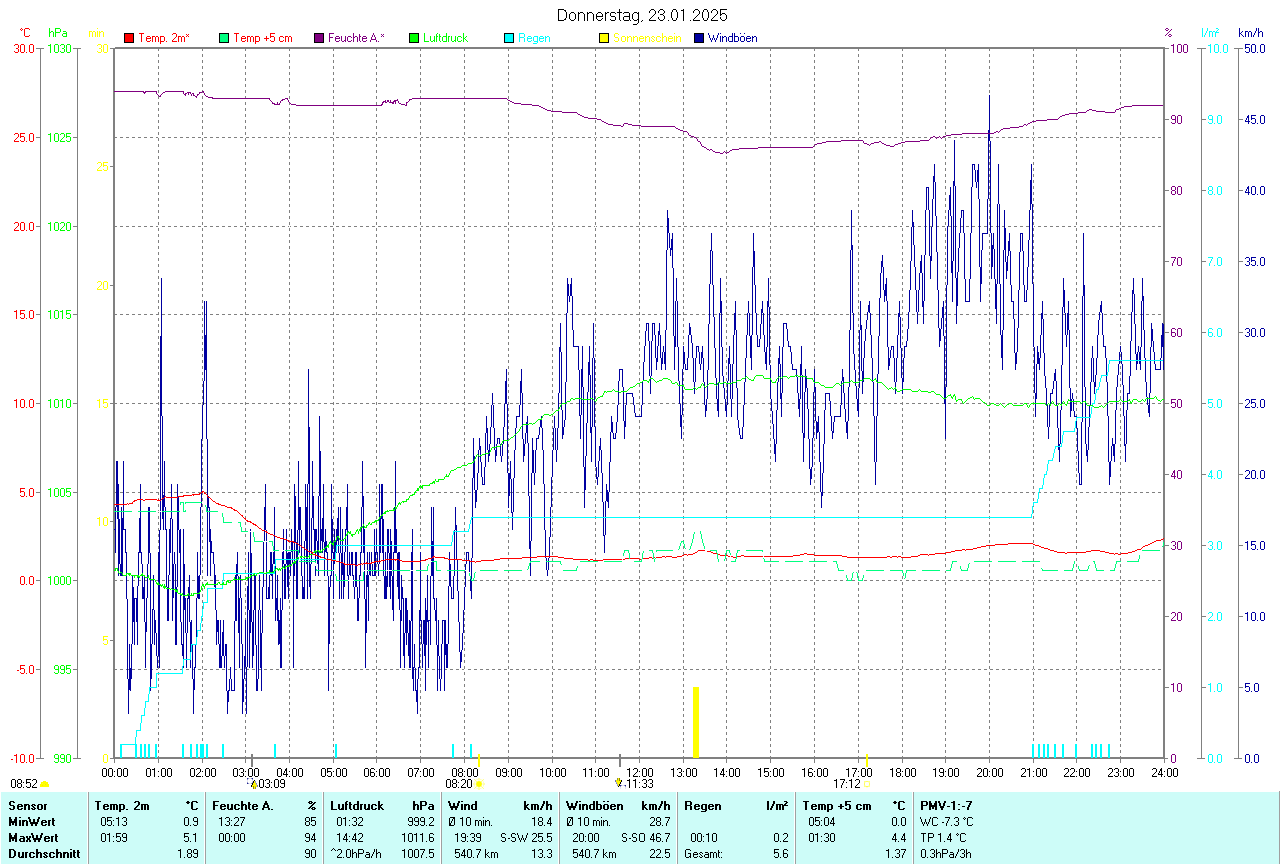This screenshot has width=1280, height=864.
Task: Click the rain total value 5.6
Action: (x=779, y=853)
